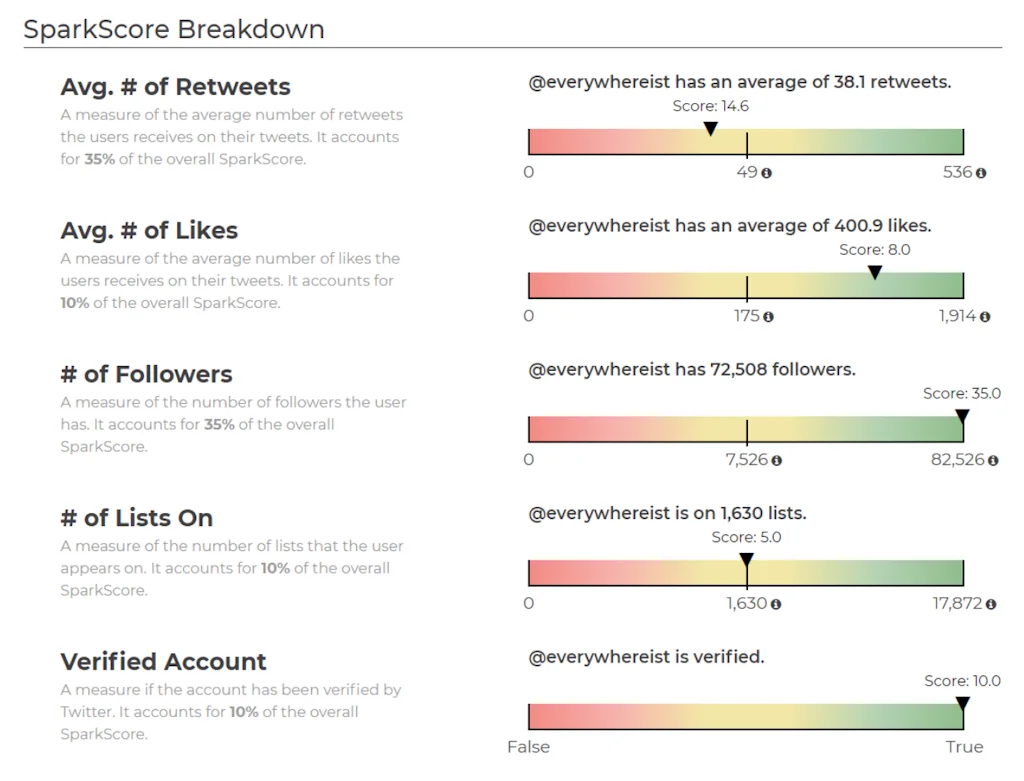Click the verified score 10.0 marker
This screenshot has width=1024, height=781.
pos(962,704)
